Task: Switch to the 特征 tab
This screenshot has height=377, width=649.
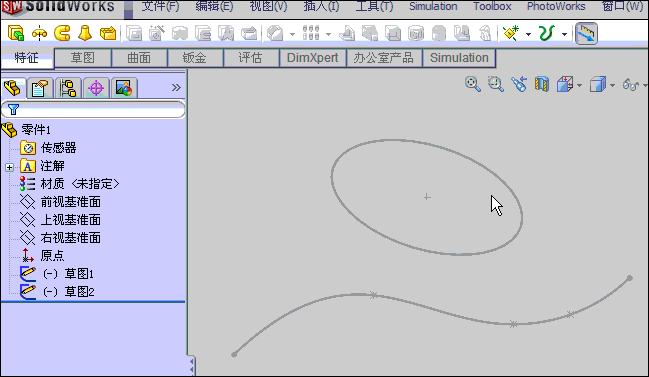Action: coord(27,58)
